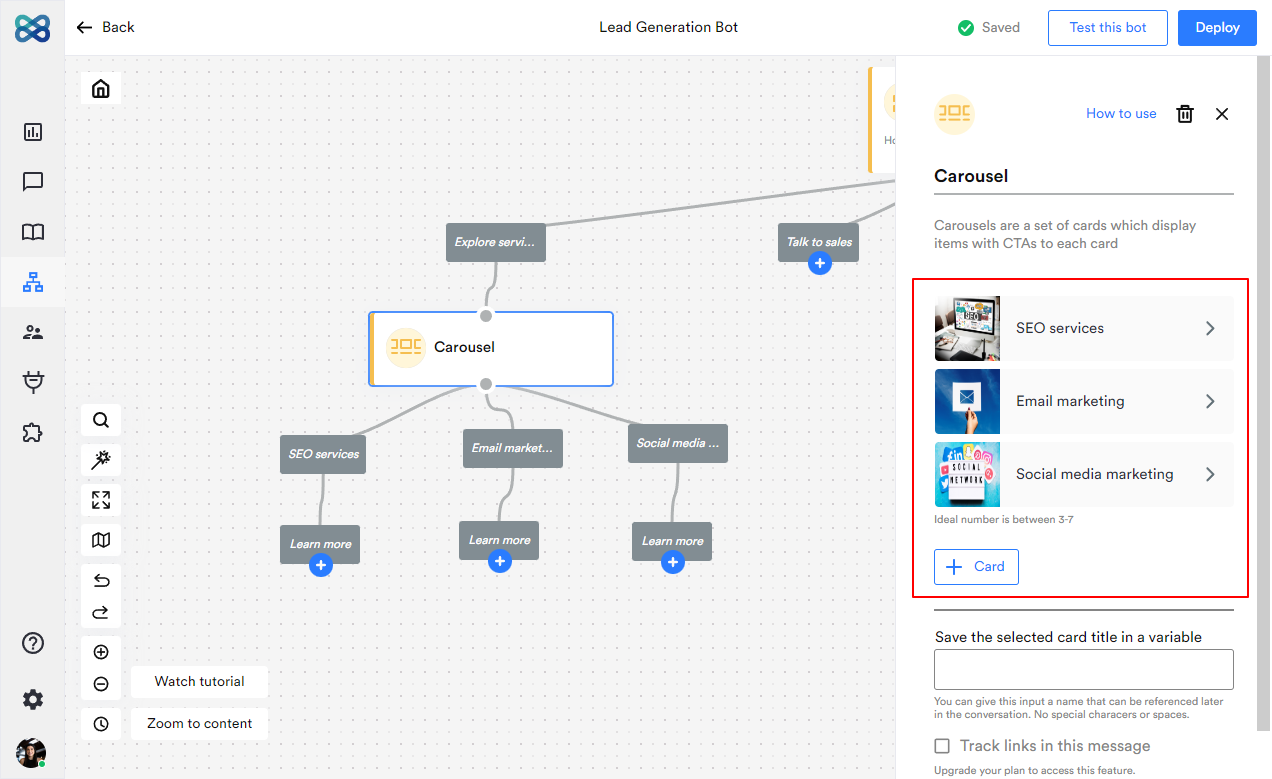Click the card title variable input field
1272x779 pixels.
(x=1083, y=669)
